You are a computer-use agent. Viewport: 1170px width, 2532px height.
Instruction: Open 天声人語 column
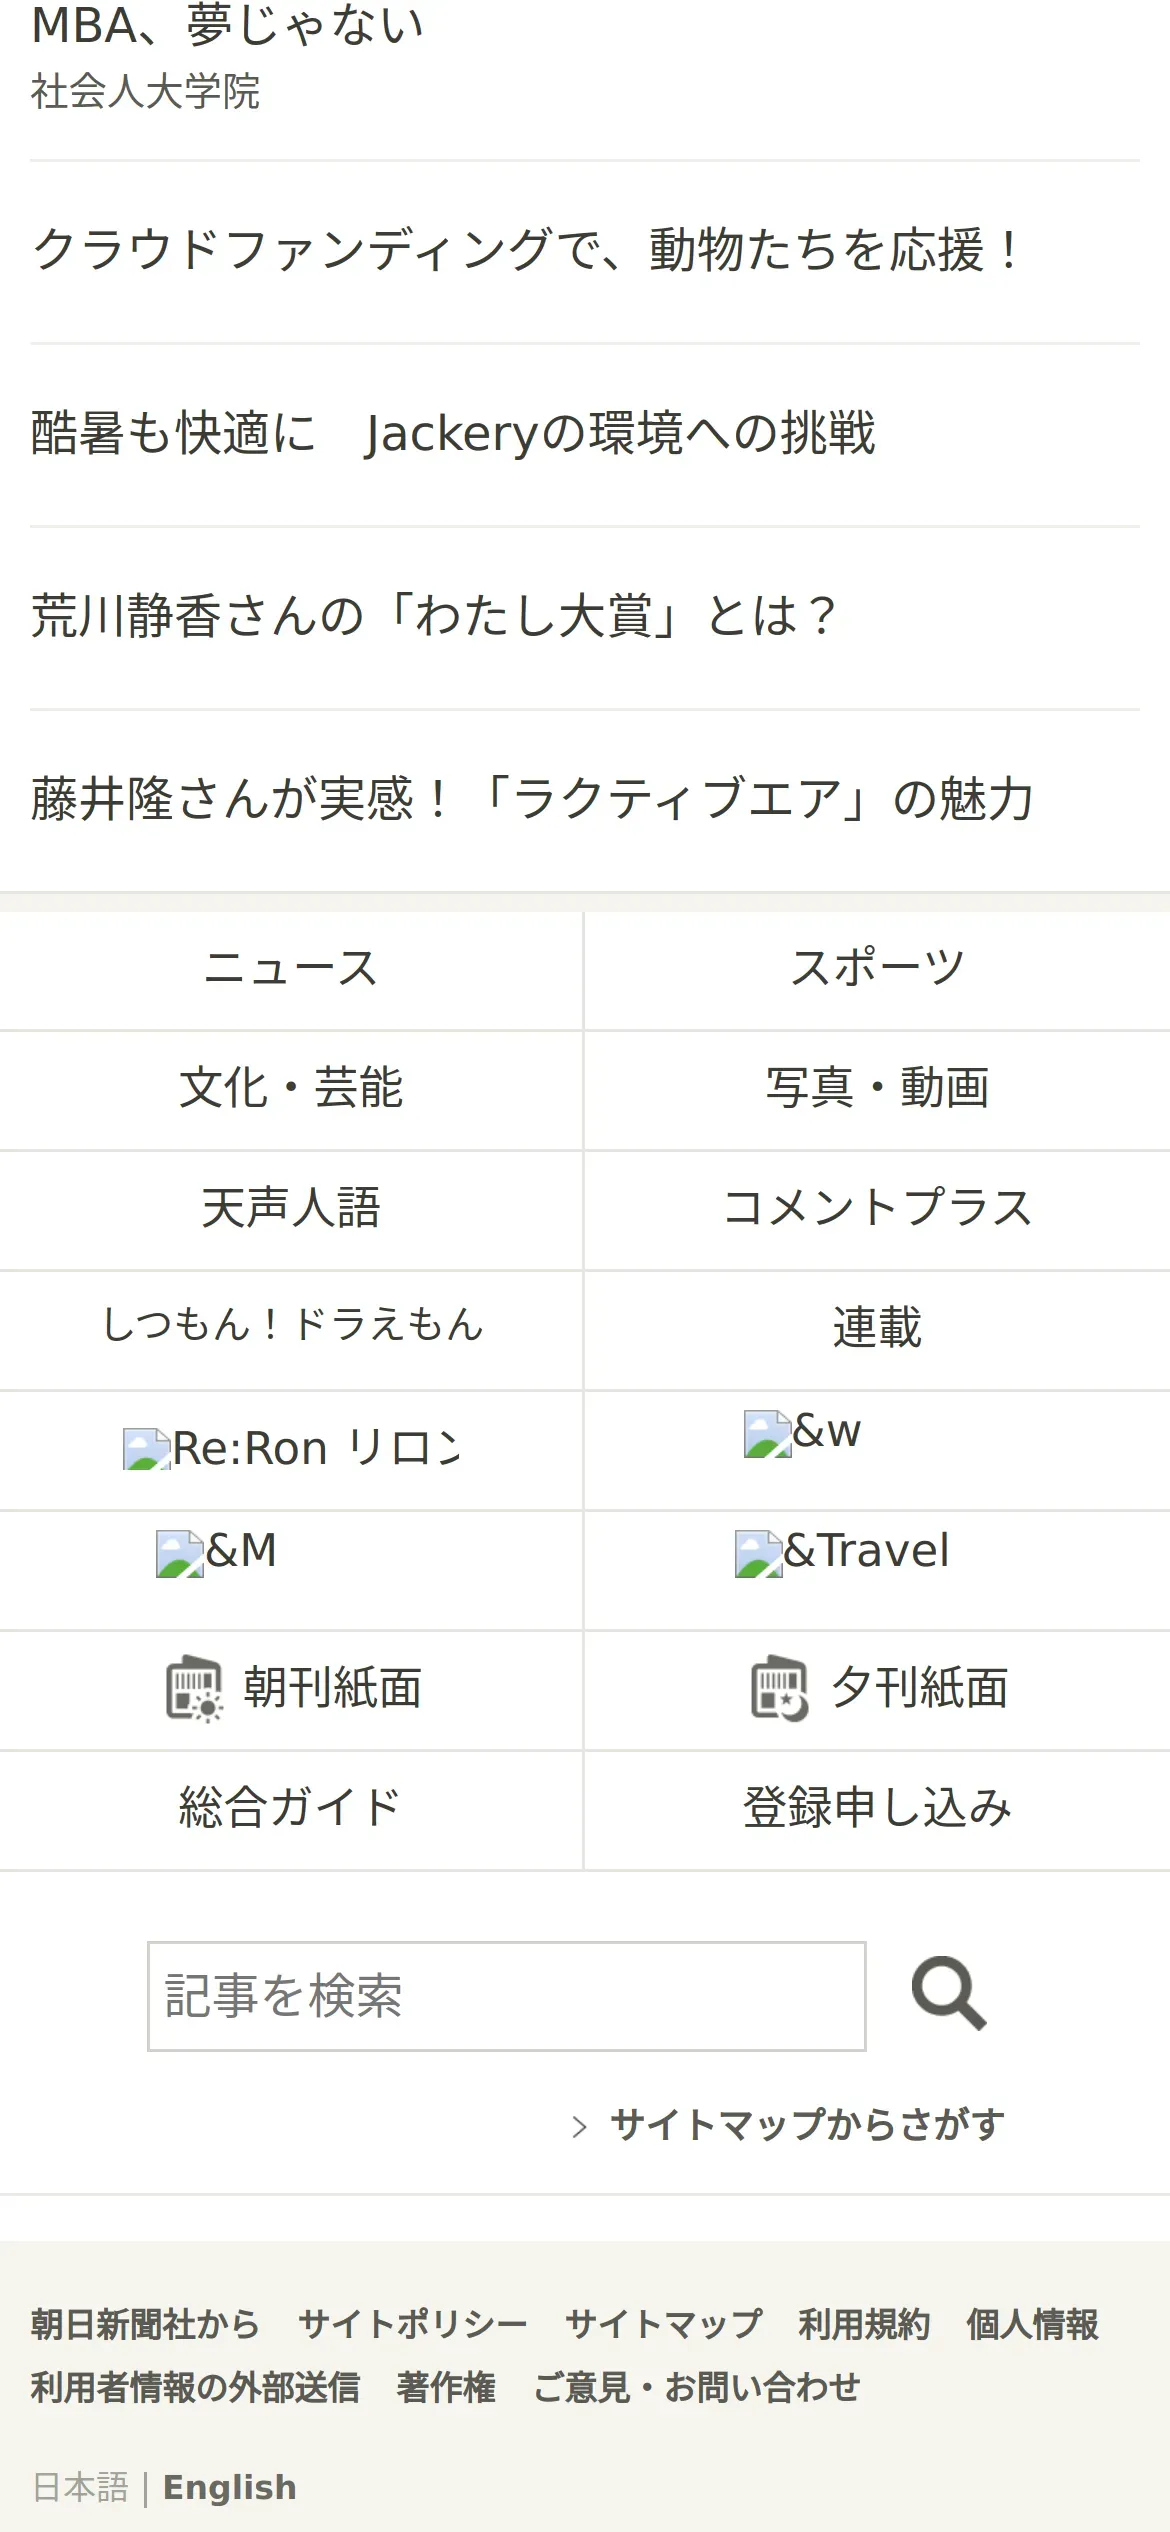pyautogui.click(x=291, y=1209)
